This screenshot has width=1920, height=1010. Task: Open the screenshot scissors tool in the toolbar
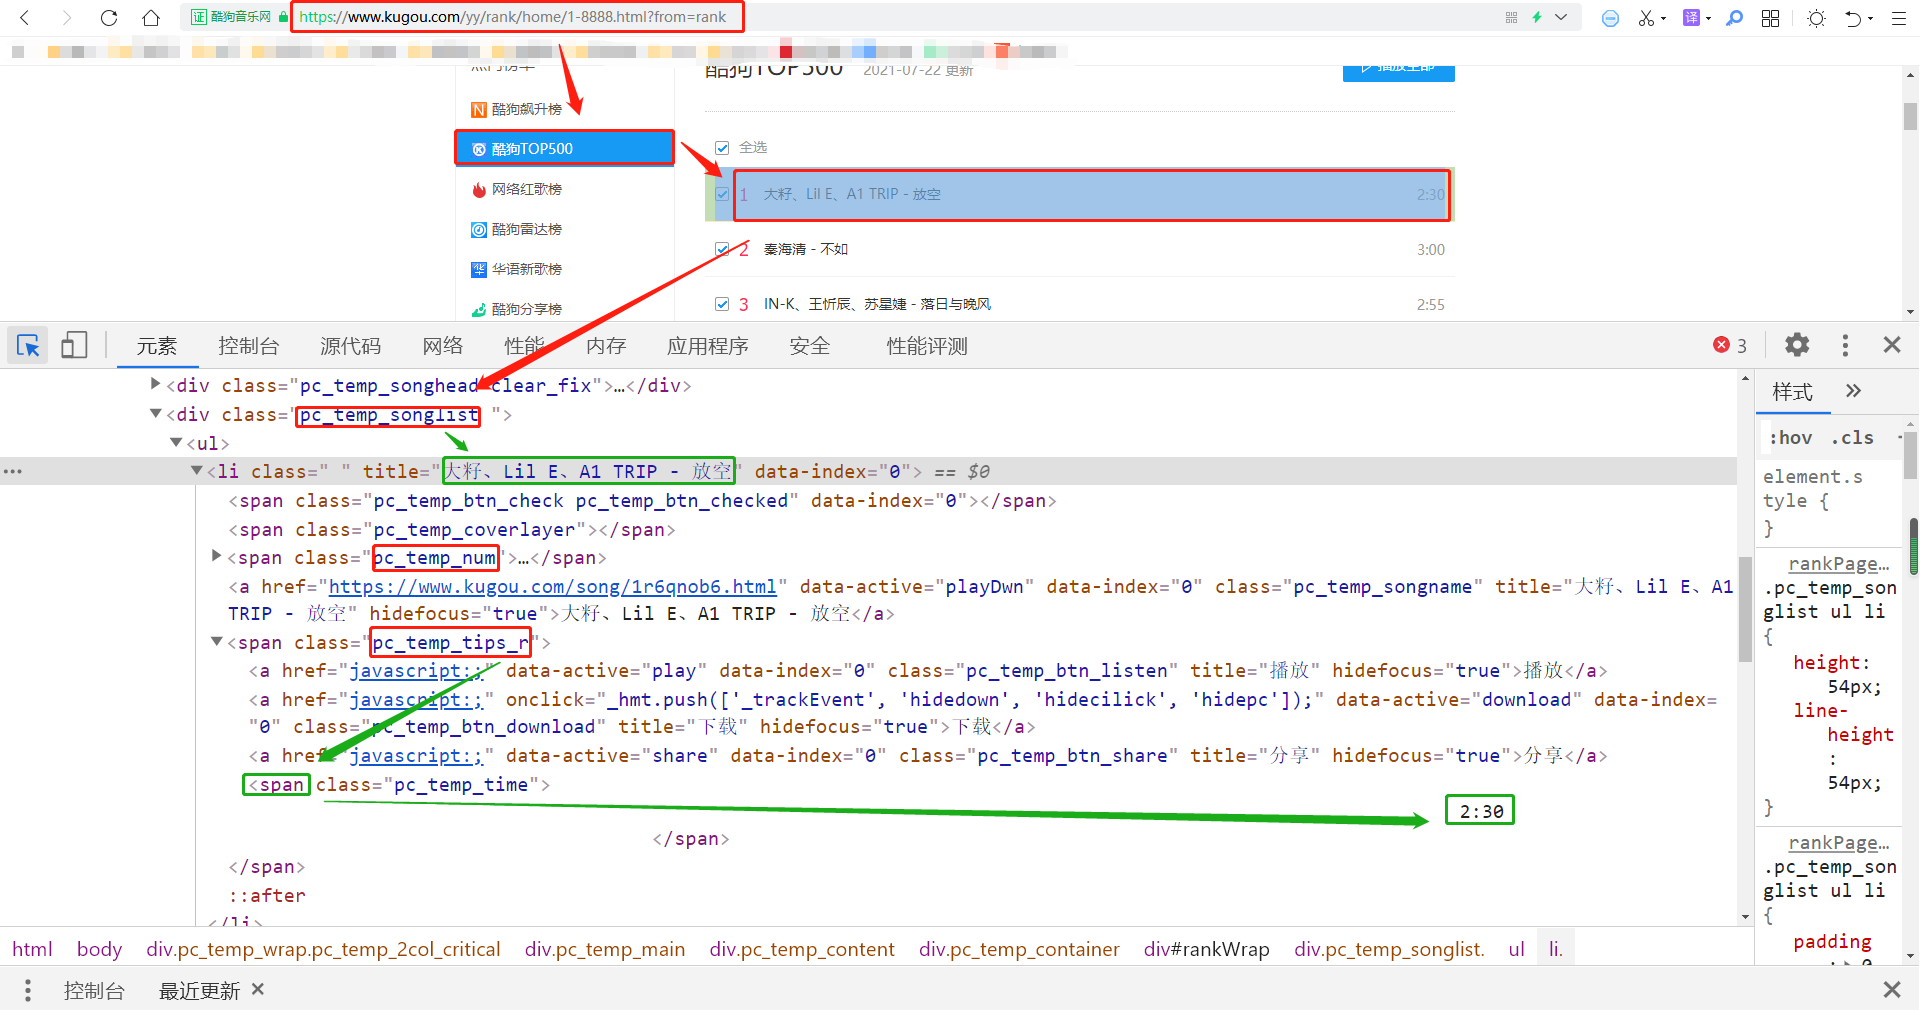[1646, 17]
